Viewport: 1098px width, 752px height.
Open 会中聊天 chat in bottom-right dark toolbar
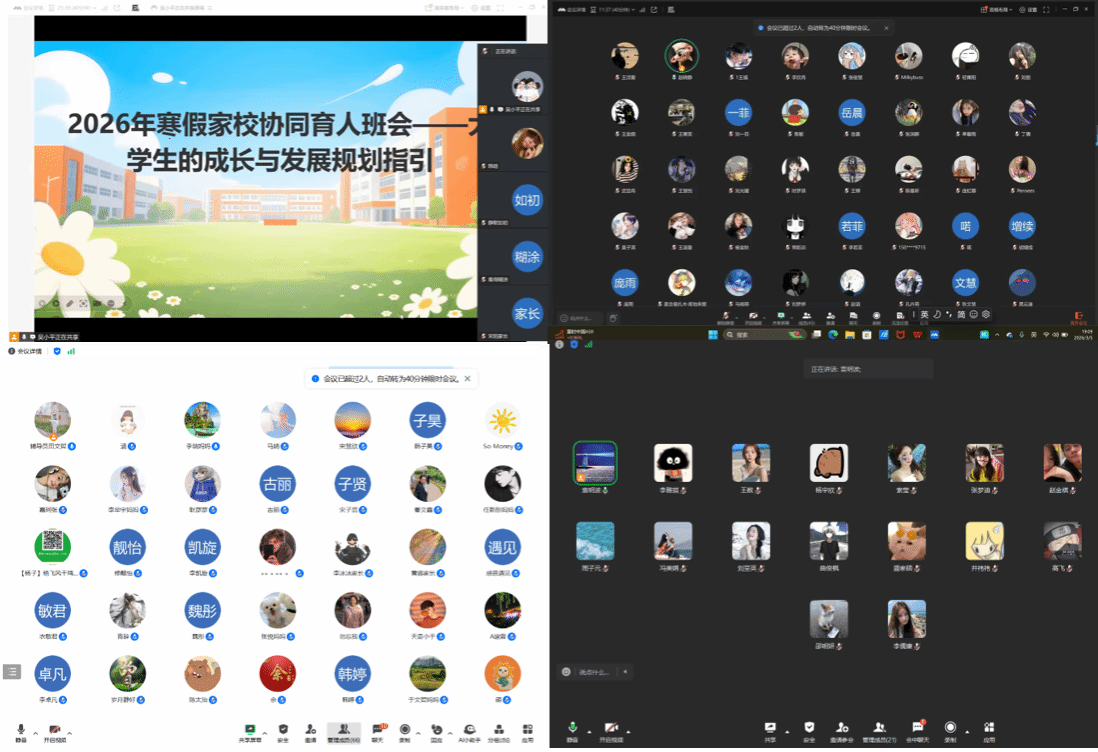click(915, 729)
